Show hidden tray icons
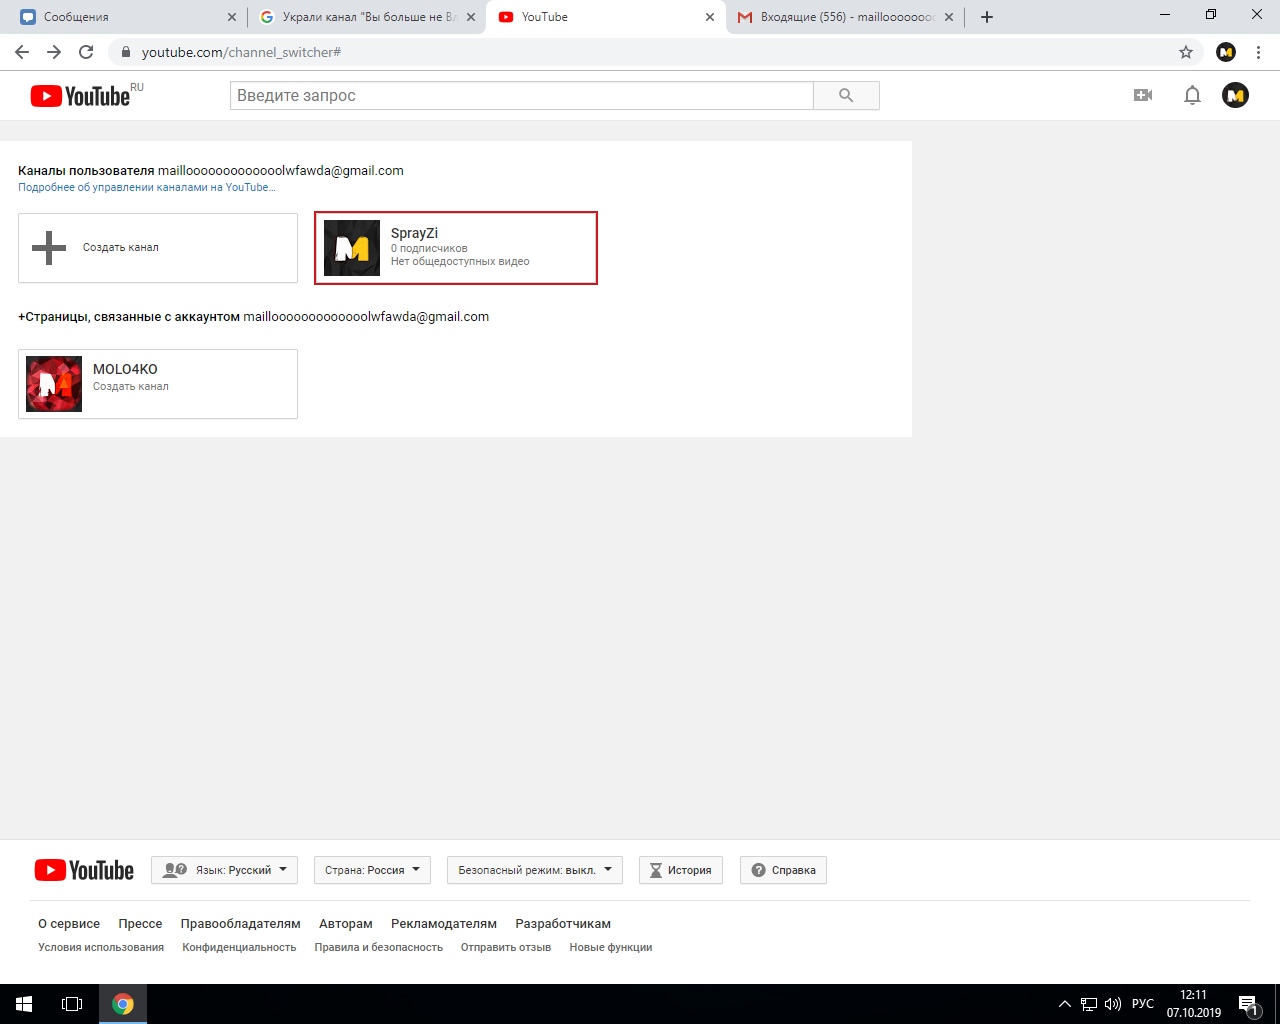 coord(1064,1004)
